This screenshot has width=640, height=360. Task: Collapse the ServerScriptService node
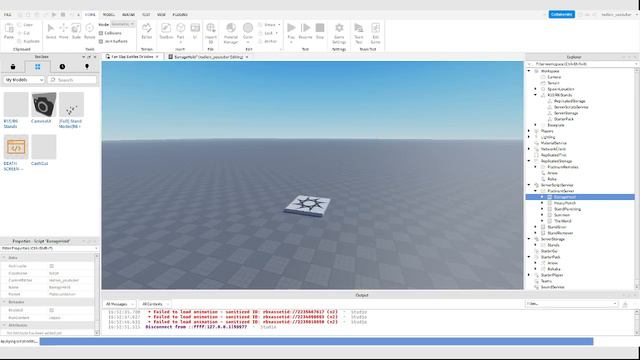point(529,185)
